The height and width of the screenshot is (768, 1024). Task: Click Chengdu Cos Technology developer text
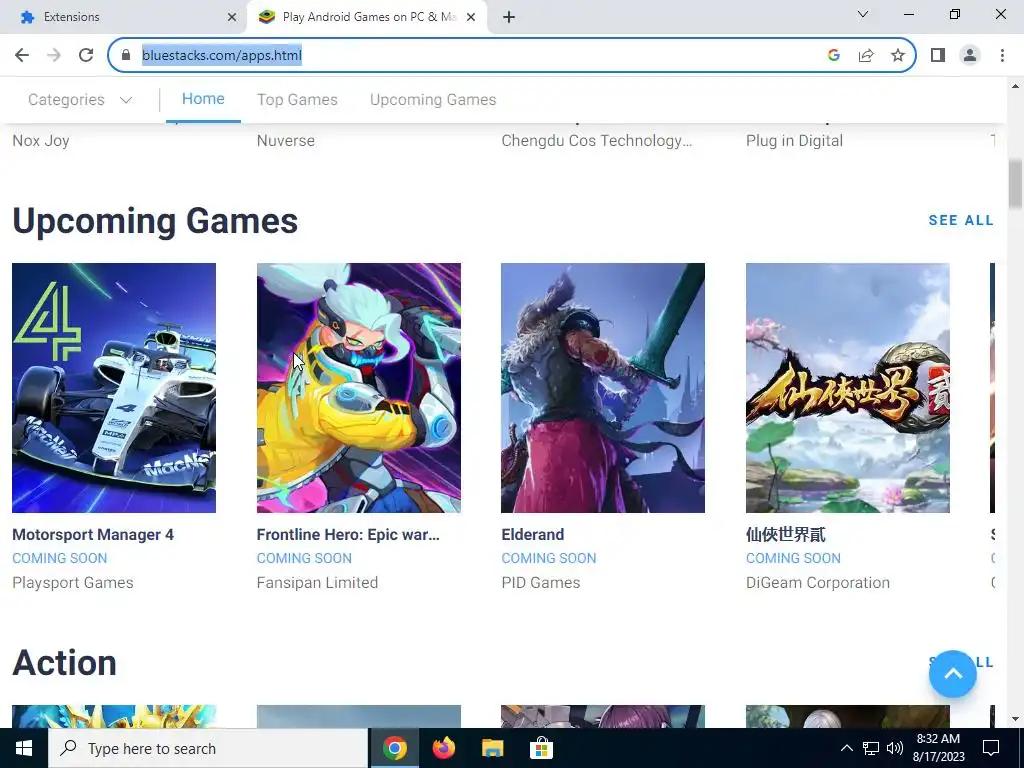597,141
